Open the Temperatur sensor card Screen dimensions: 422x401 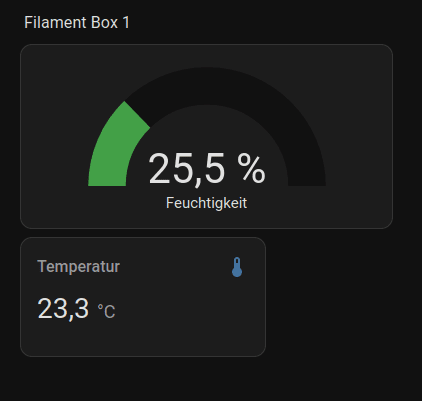[143, 297]
